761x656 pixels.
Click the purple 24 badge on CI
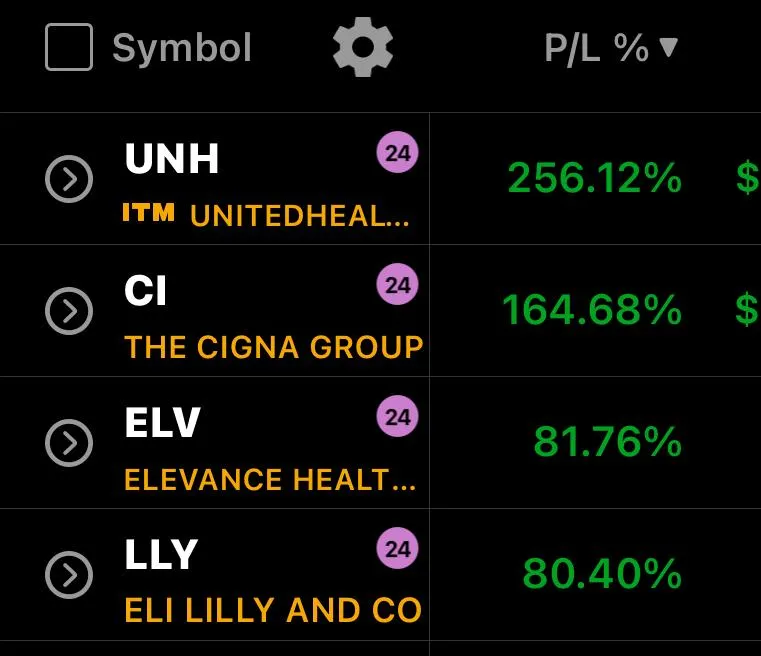397,284
